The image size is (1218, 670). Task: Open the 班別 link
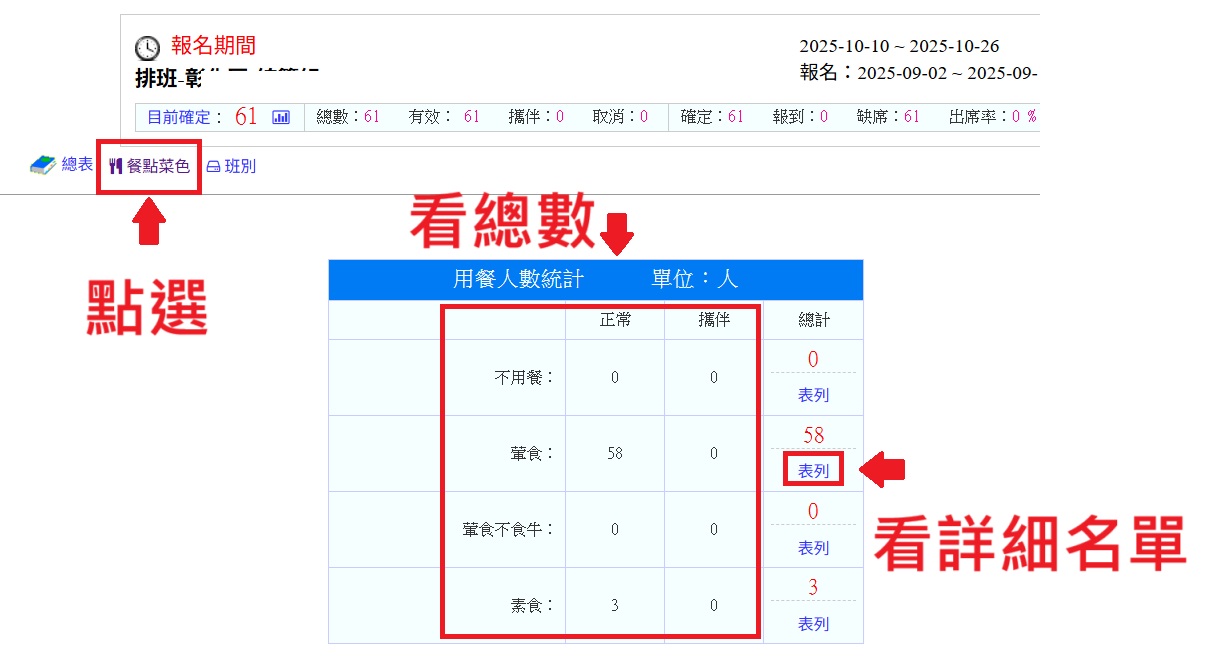point(240,166)
